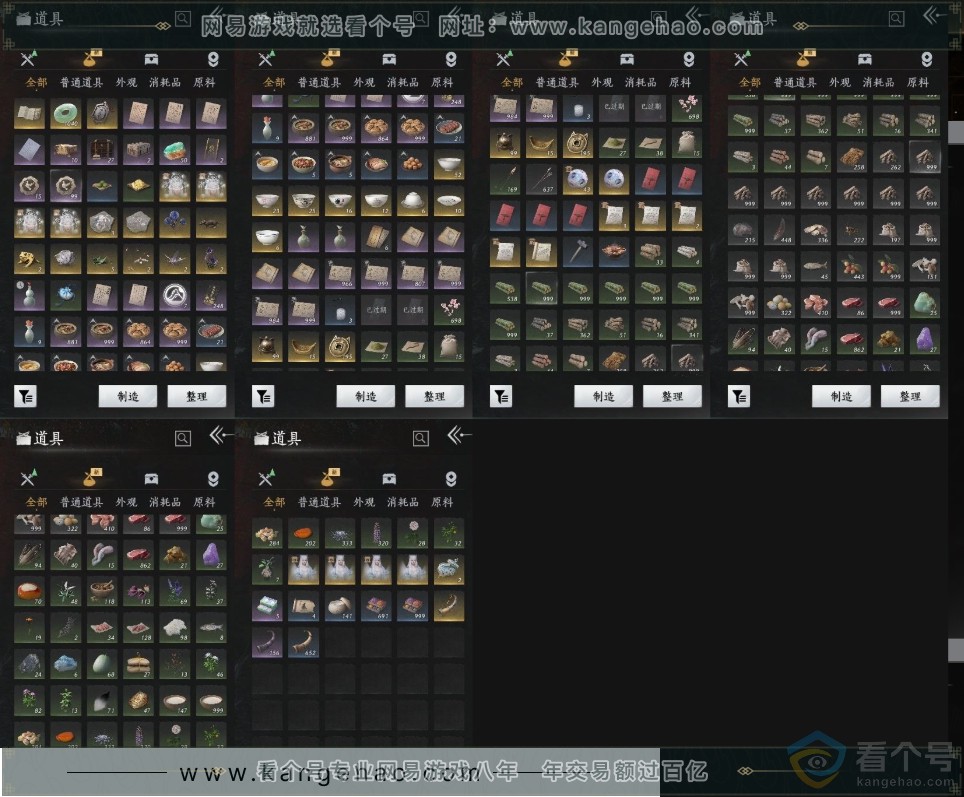The width and height of the screenshot is (964, 797).
Task: Select the unbadged white-haired character portrait
Action: click(412, 569)
